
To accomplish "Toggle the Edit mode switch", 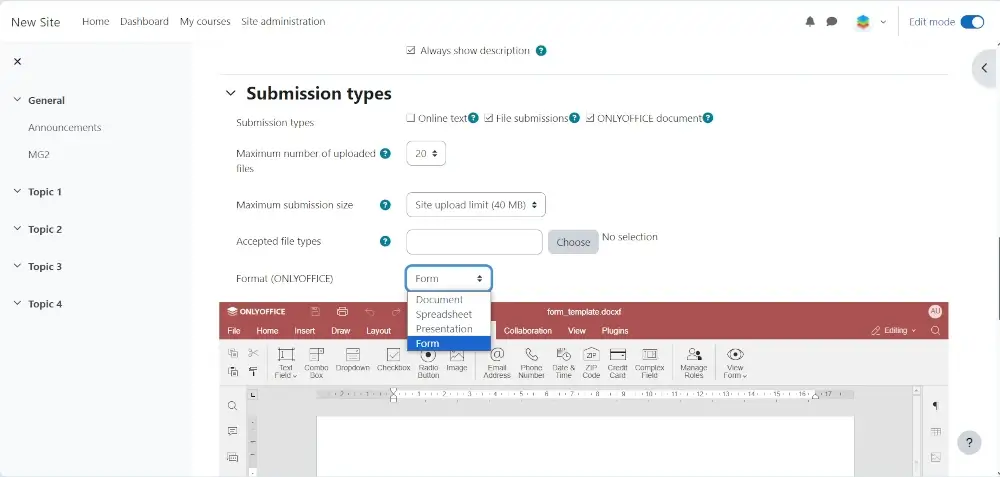I will tap(971, 21).
